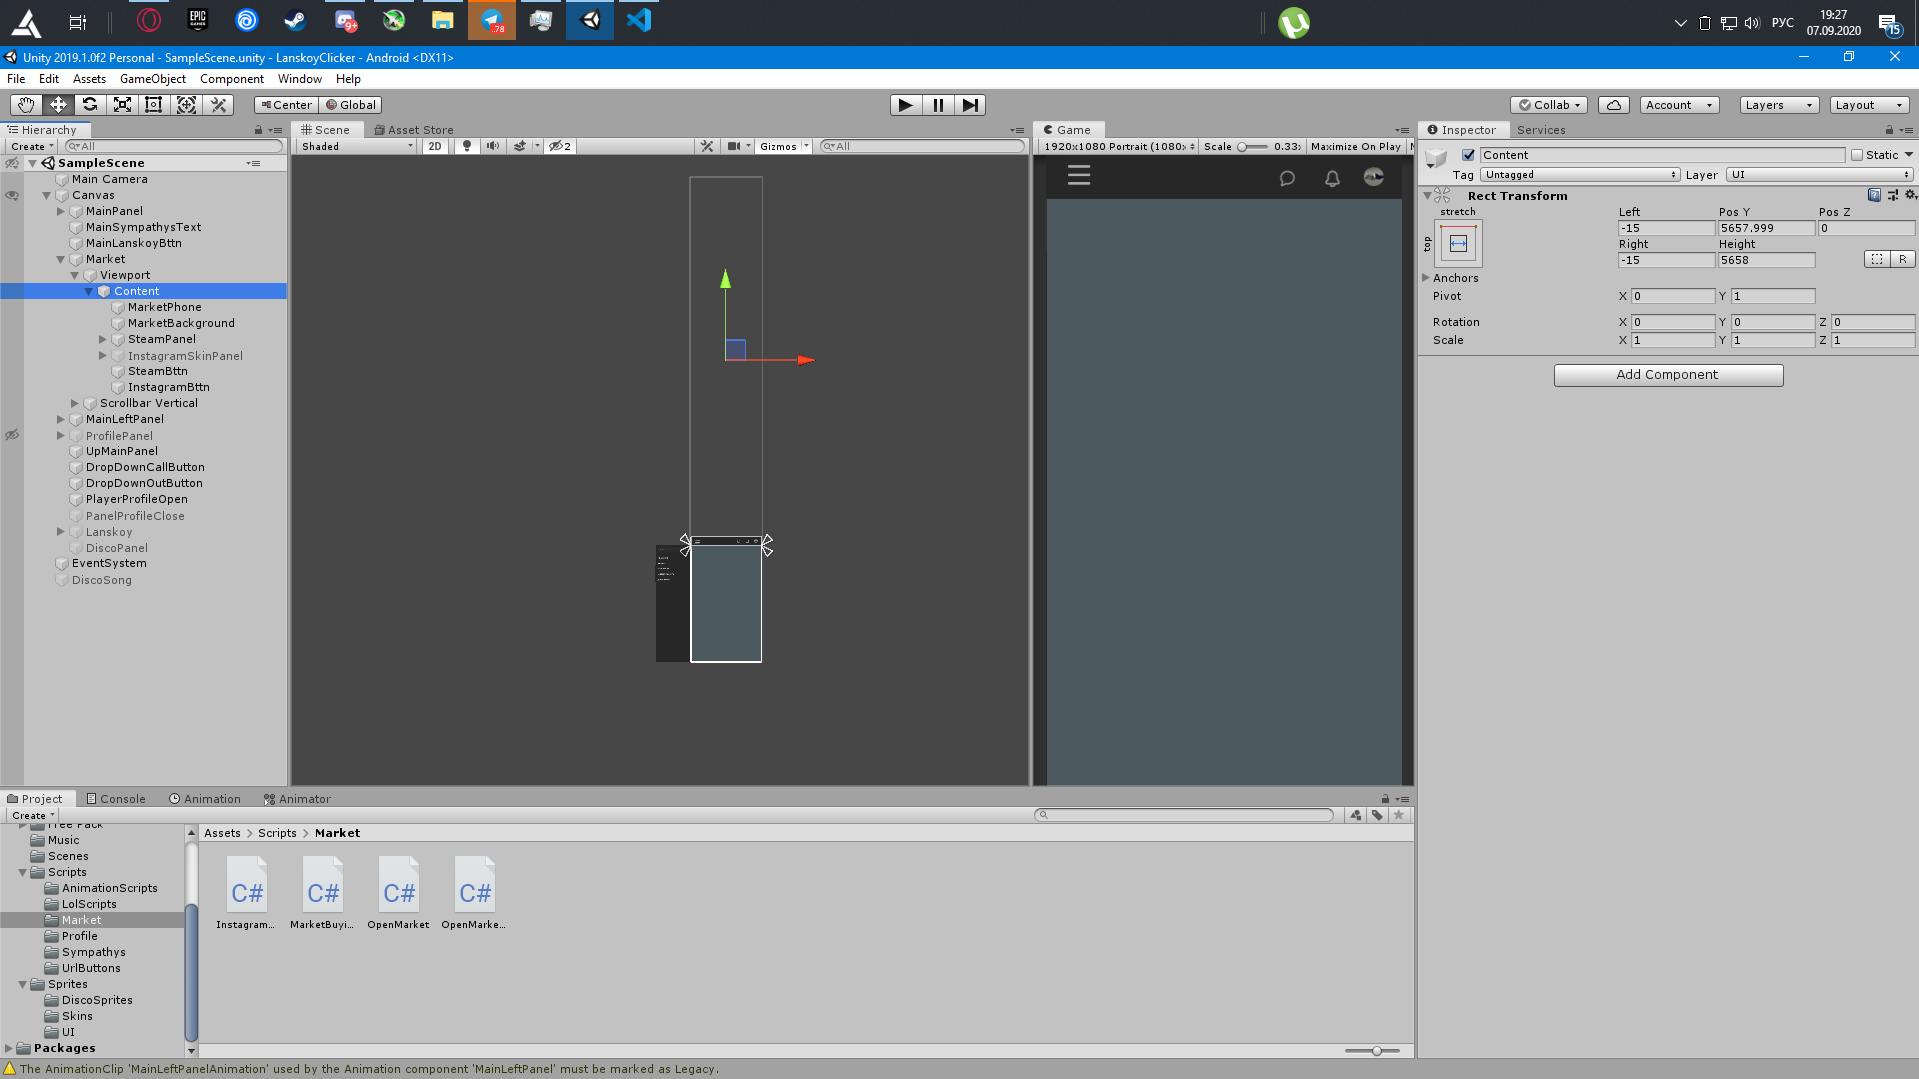Image resolution: width=1919 pixels, height=1079 pixels.
Task: Toggle hidden objects visibility count
Action: point(560,146)
